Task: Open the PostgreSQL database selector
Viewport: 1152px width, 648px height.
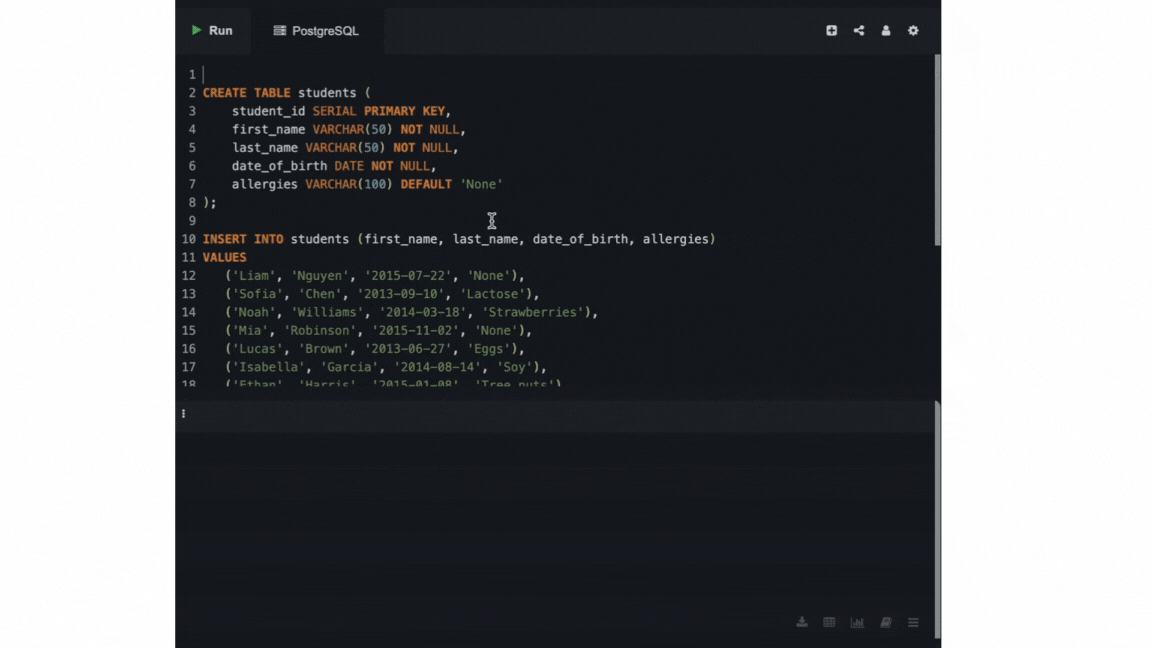Action: (316, 31)
